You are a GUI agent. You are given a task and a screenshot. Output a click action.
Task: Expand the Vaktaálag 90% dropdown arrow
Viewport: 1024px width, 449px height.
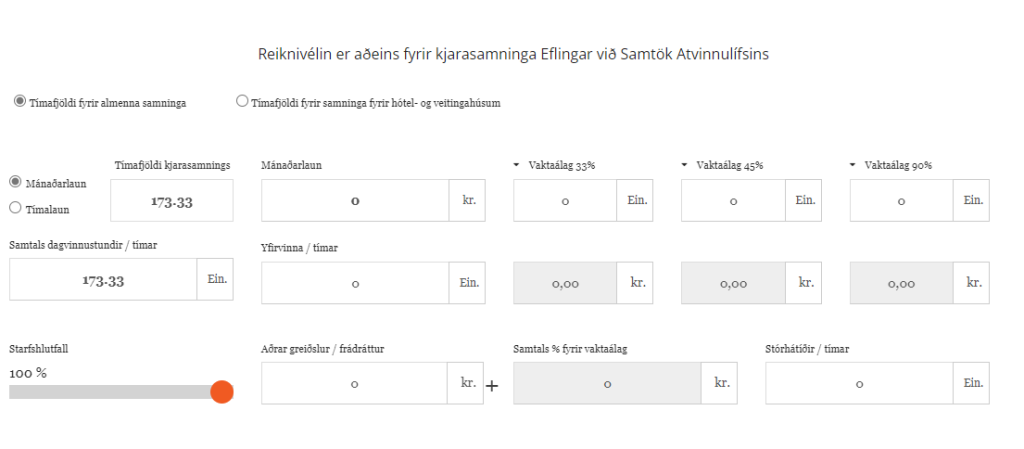coord(853,165)
